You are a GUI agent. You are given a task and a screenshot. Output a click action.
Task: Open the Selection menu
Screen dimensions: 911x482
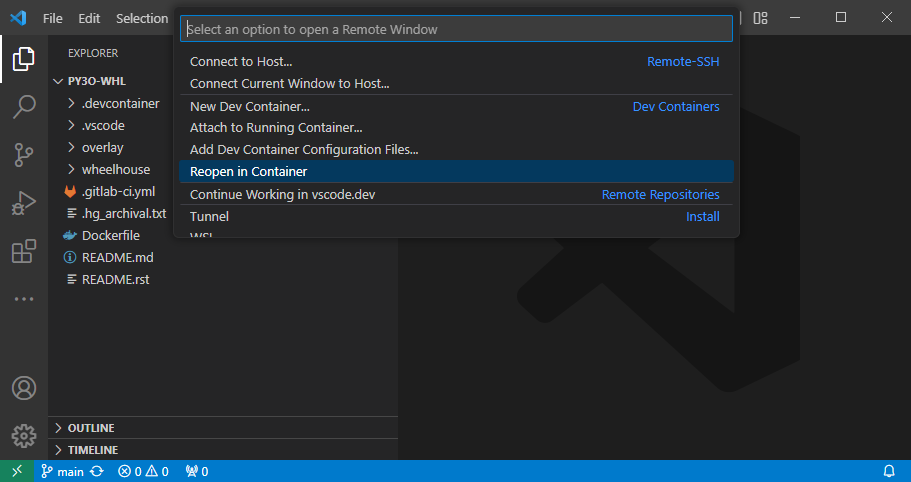[x=142, y=19]
